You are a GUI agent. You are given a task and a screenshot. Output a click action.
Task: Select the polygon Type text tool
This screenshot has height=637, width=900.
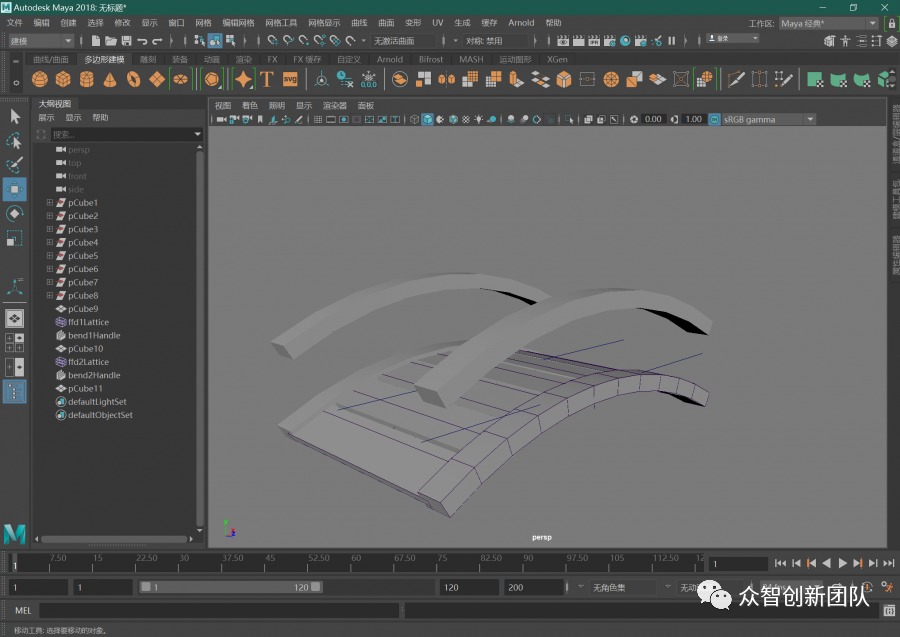pos(267,80)
